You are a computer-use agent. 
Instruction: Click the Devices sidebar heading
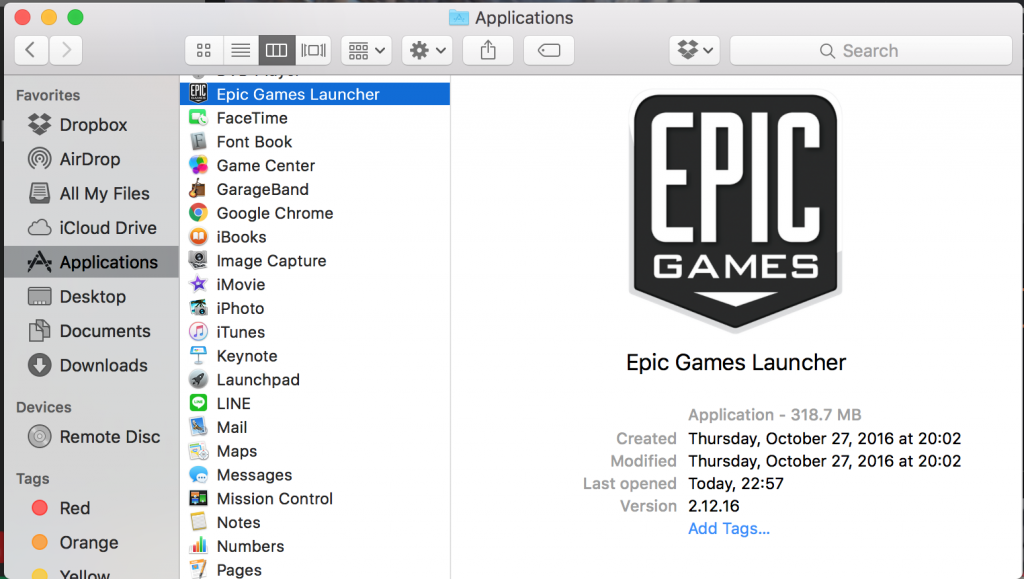[44, 407]
